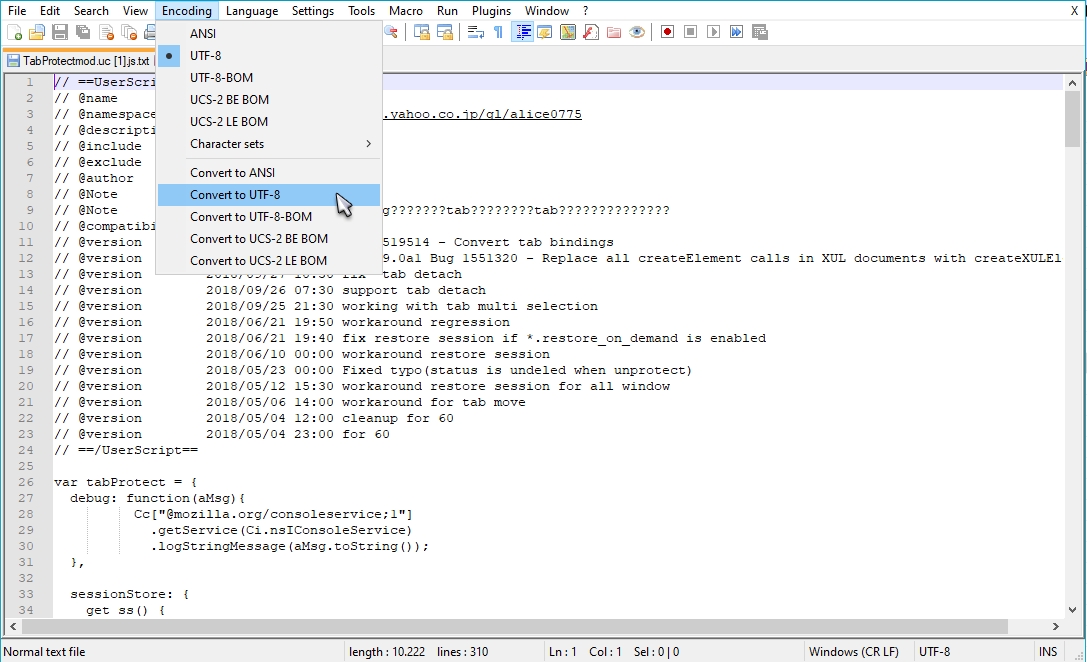Click the New file toolbar icon

[x=15, y=33]
